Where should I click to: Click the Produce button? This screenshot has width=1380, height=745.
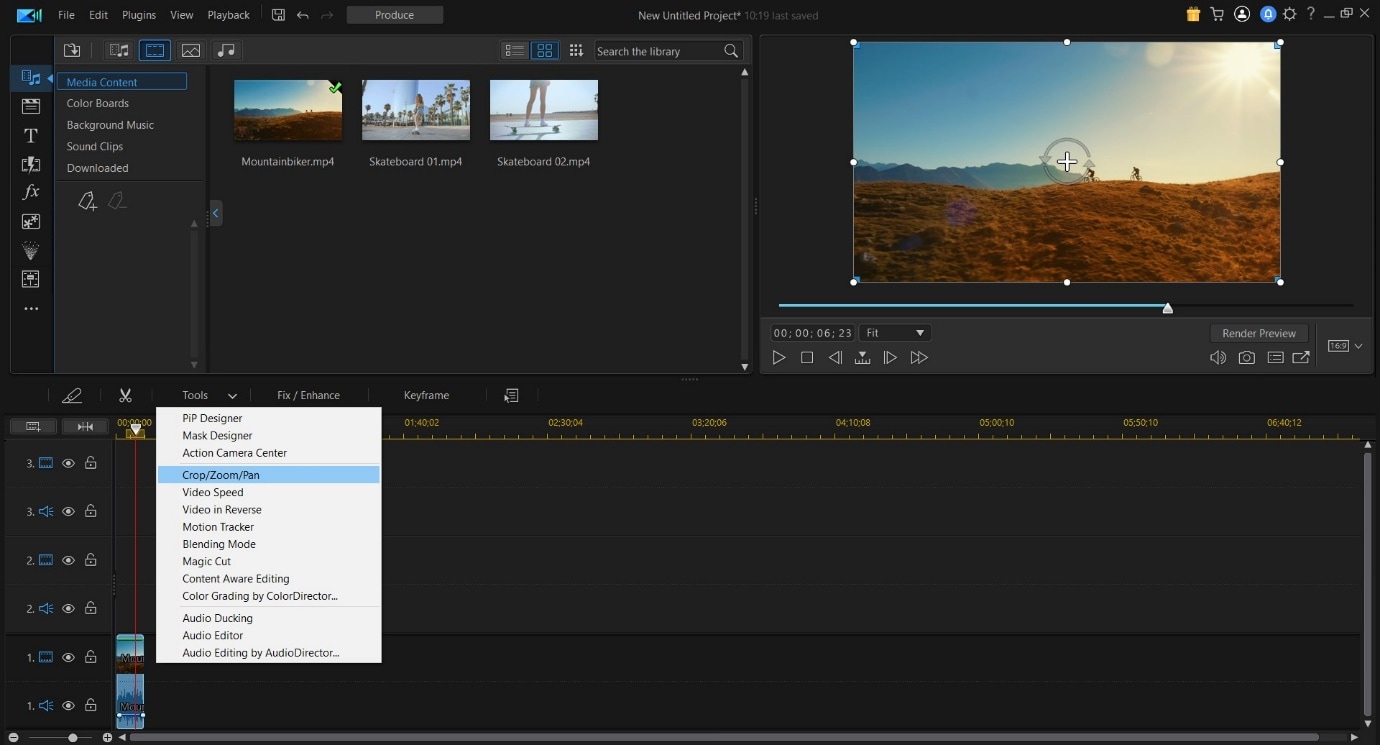point(394,15)
